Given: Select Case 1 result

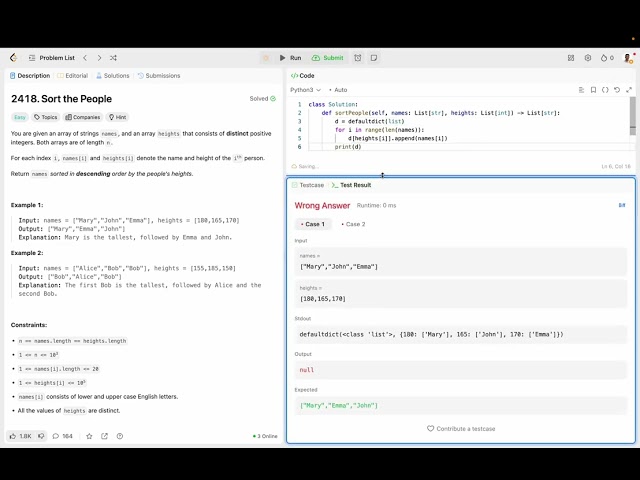Looking at the screenshot, I should click(x=313, y=224).
